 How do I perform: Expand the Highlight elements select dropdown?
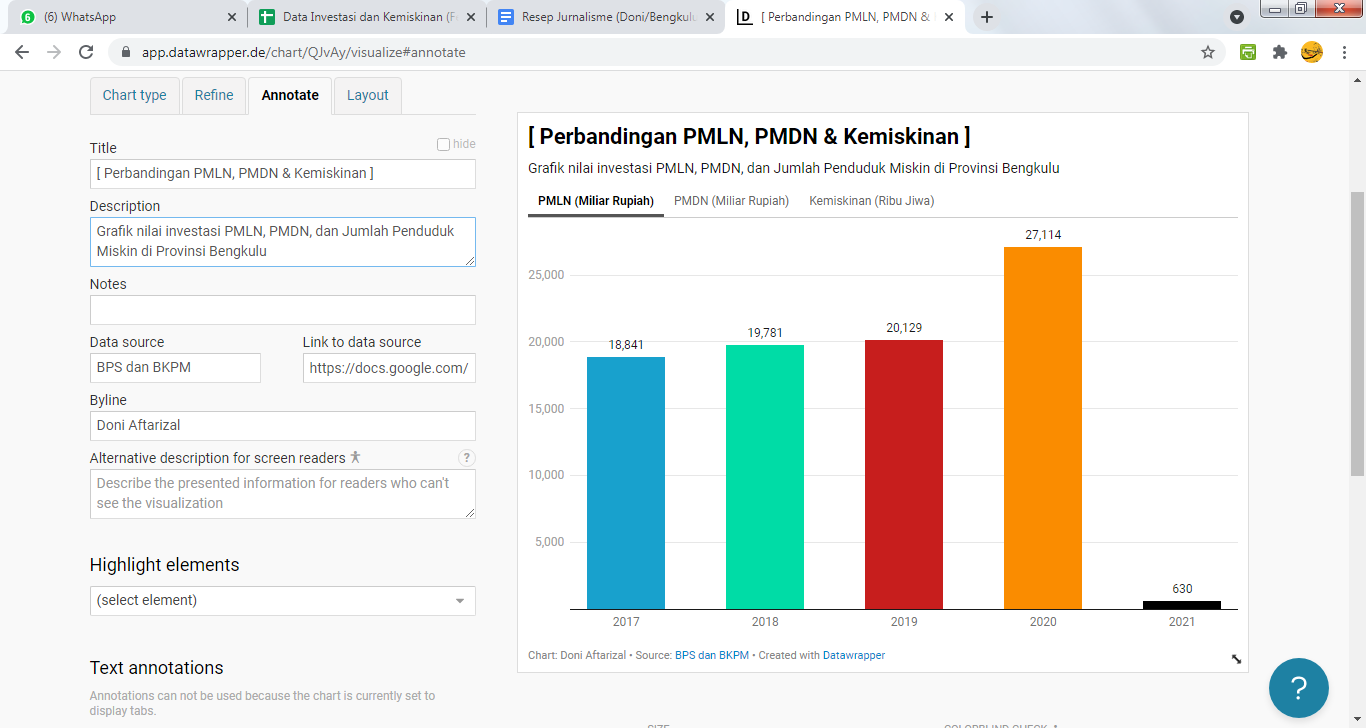click(282, 601)
